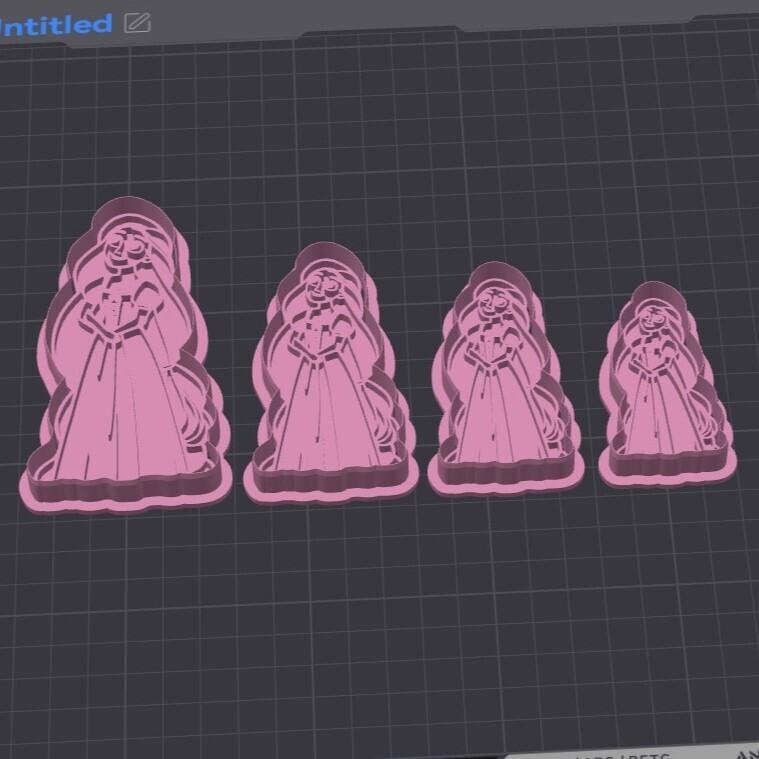Click the edit plate name pencil icon
This screenshot has width=759, height=759.
pyautogui.click(x=137, y=23)
